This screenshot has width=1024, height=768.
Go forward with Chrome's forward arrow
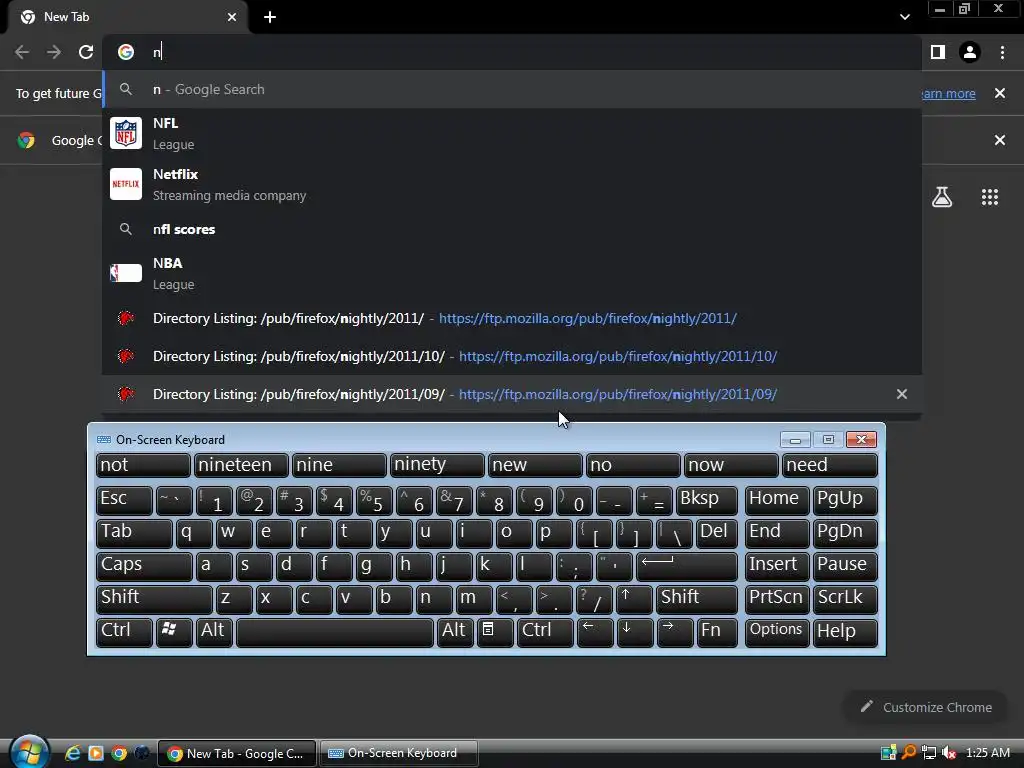(x=54, y=52)
